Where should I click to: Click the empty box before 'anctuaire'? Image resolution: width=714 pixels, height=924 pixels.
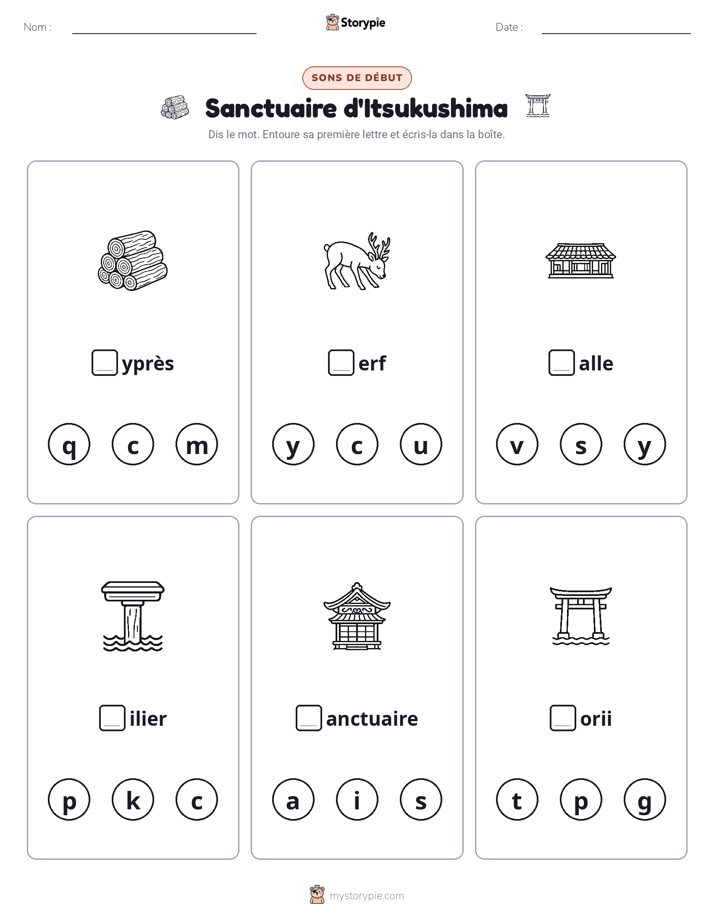pos(309,718)
